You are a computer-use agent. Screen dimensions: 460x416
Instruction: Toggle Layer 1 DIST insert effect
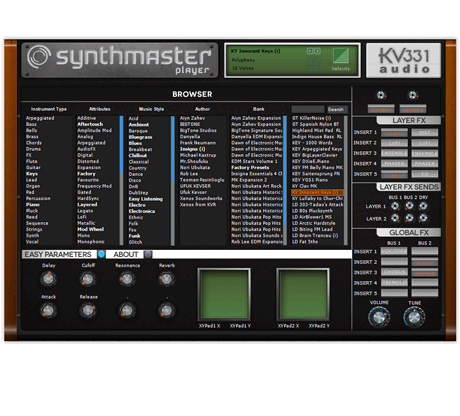[x=394, y=133]
